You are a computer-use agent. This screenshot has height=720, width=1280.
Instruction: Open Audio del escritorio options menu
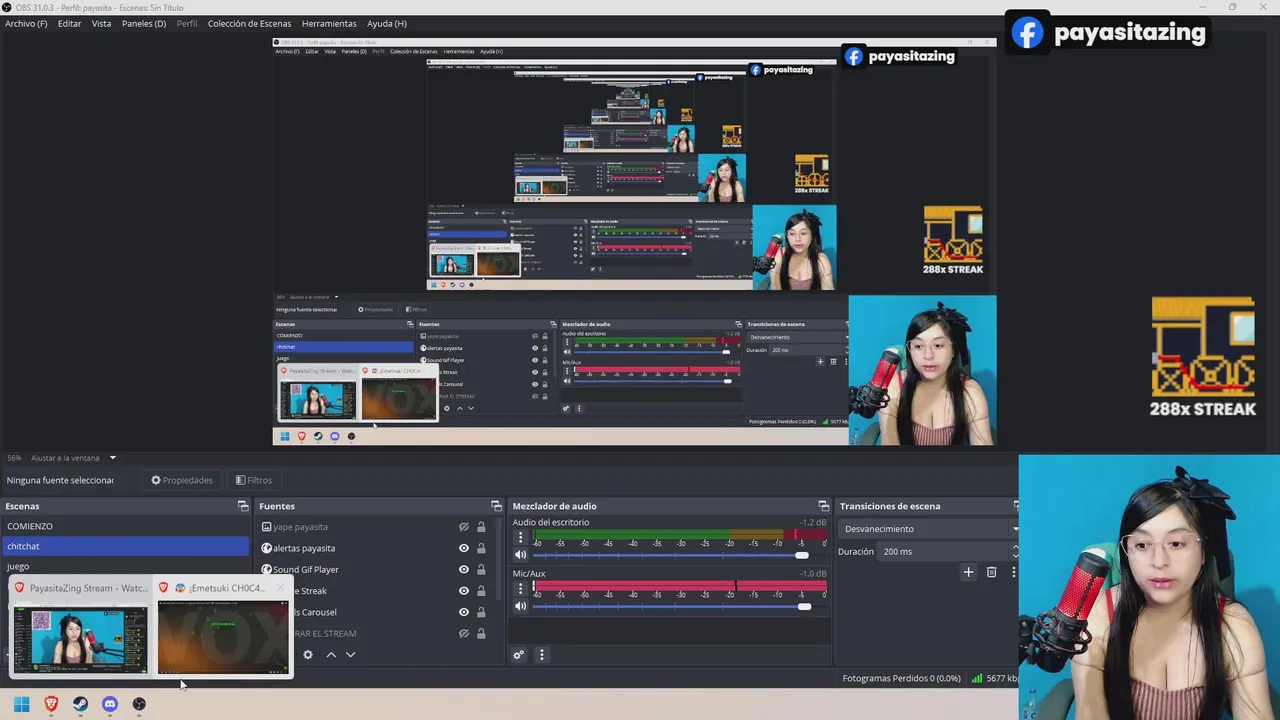pos(520,537)
